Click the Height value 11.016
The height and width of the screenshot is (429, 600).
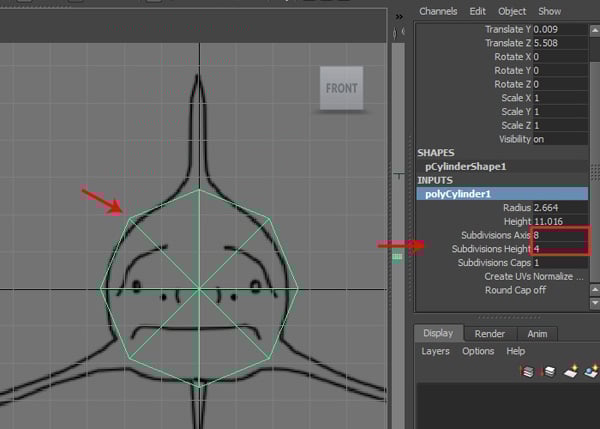click(x=560, y=222)
